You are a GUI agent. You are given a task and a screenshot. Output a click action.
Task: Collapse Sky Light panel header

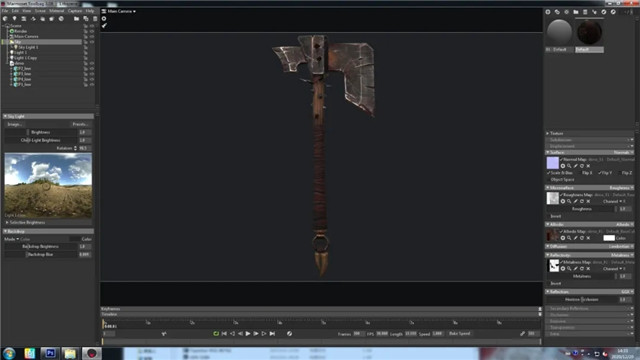(x=48, y=116)
